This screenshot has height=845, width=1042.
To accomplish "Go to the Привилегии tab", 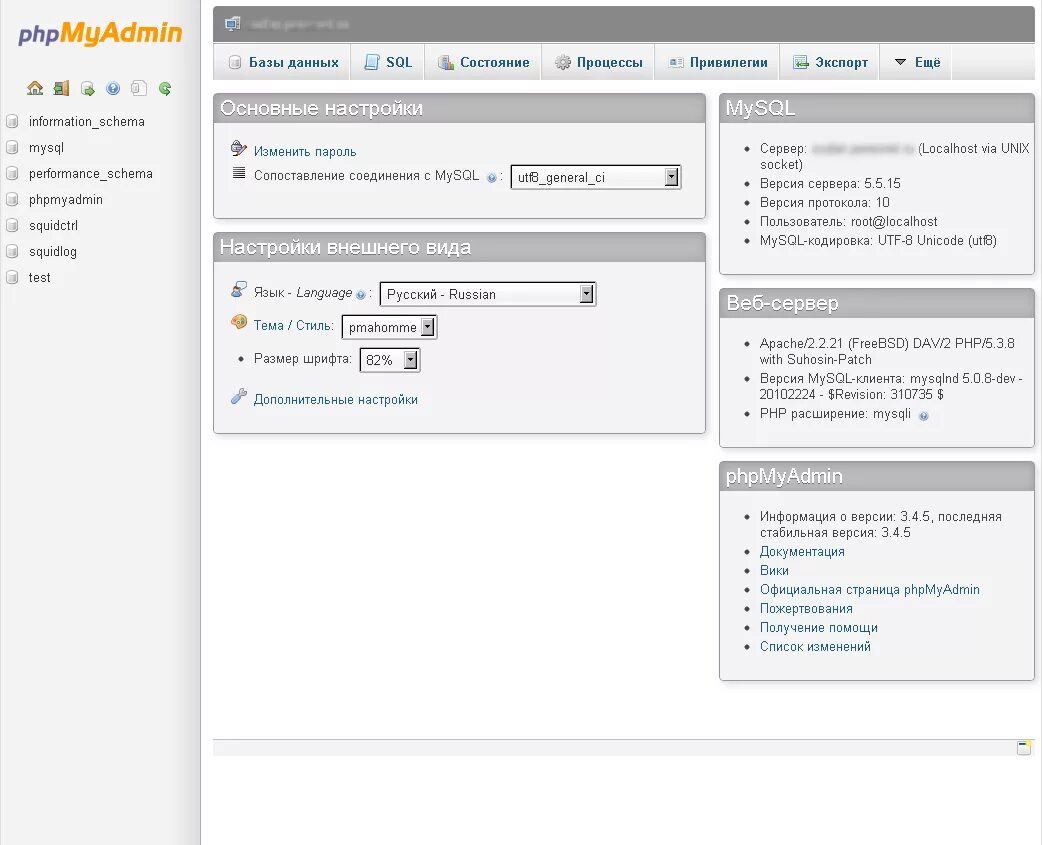I will tap(717, 62).
